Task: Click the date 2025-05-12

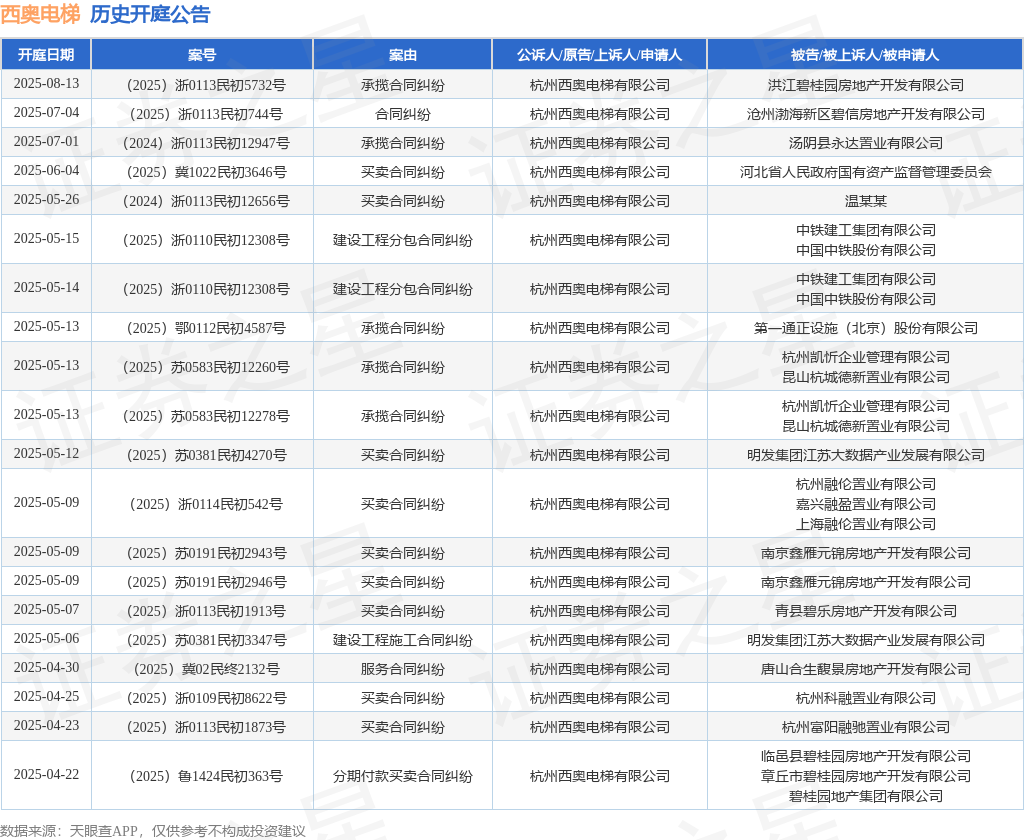Action: pos(46,453)
